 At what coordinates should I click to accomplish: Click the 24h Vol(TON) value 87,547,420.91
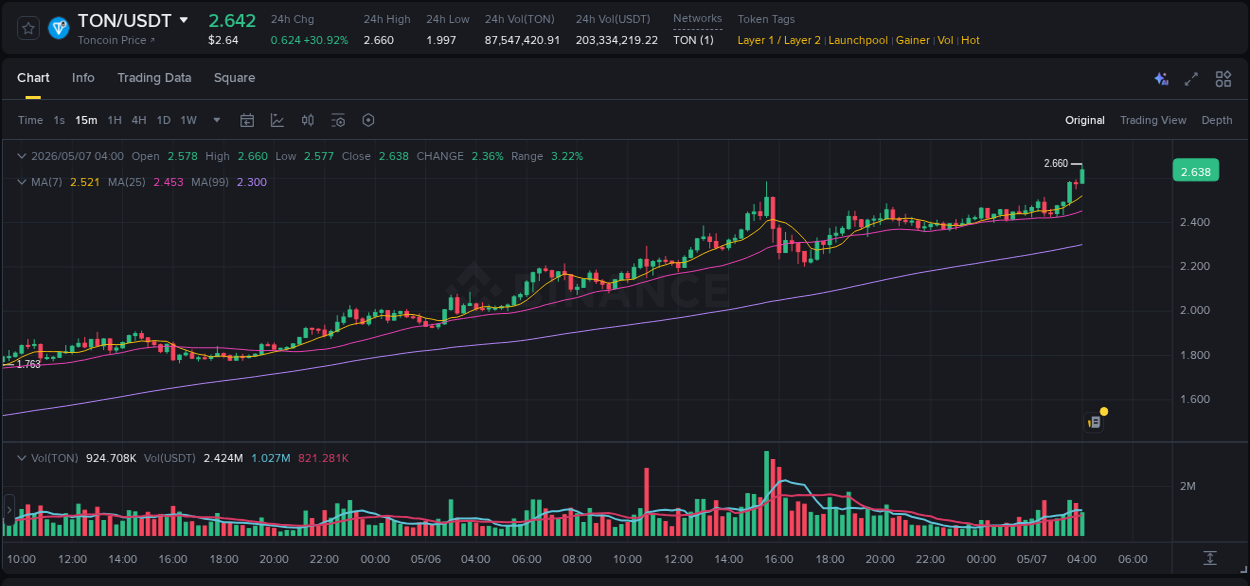click(x=522, y=40)
